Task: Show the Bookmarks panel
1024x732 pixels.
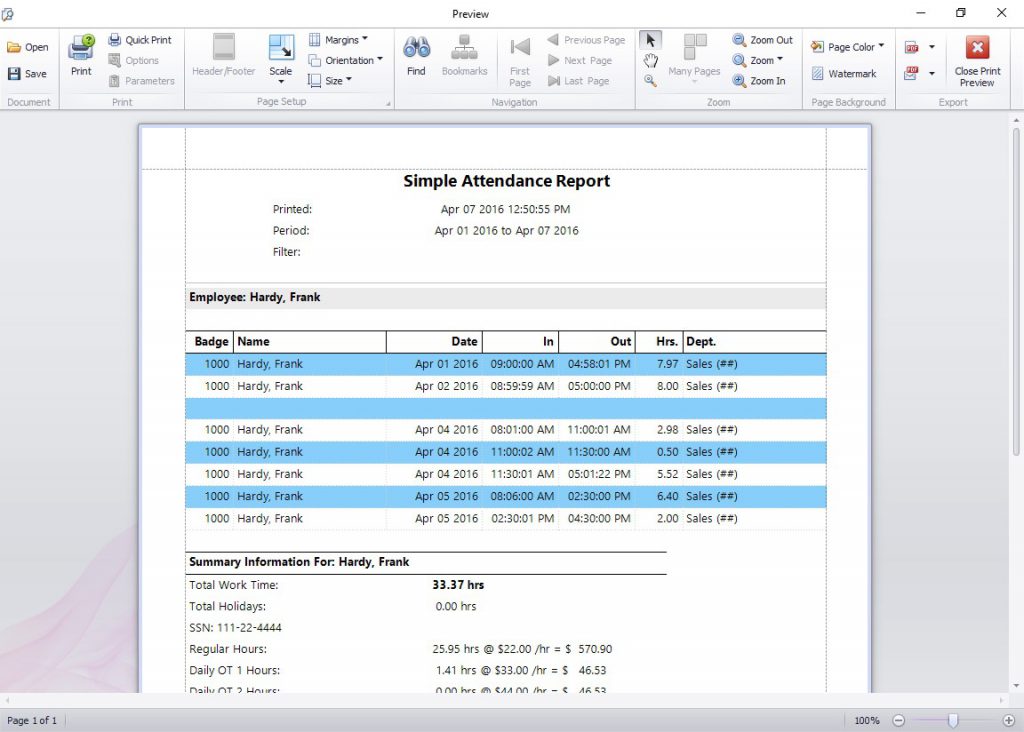Action: click(464, 55)
